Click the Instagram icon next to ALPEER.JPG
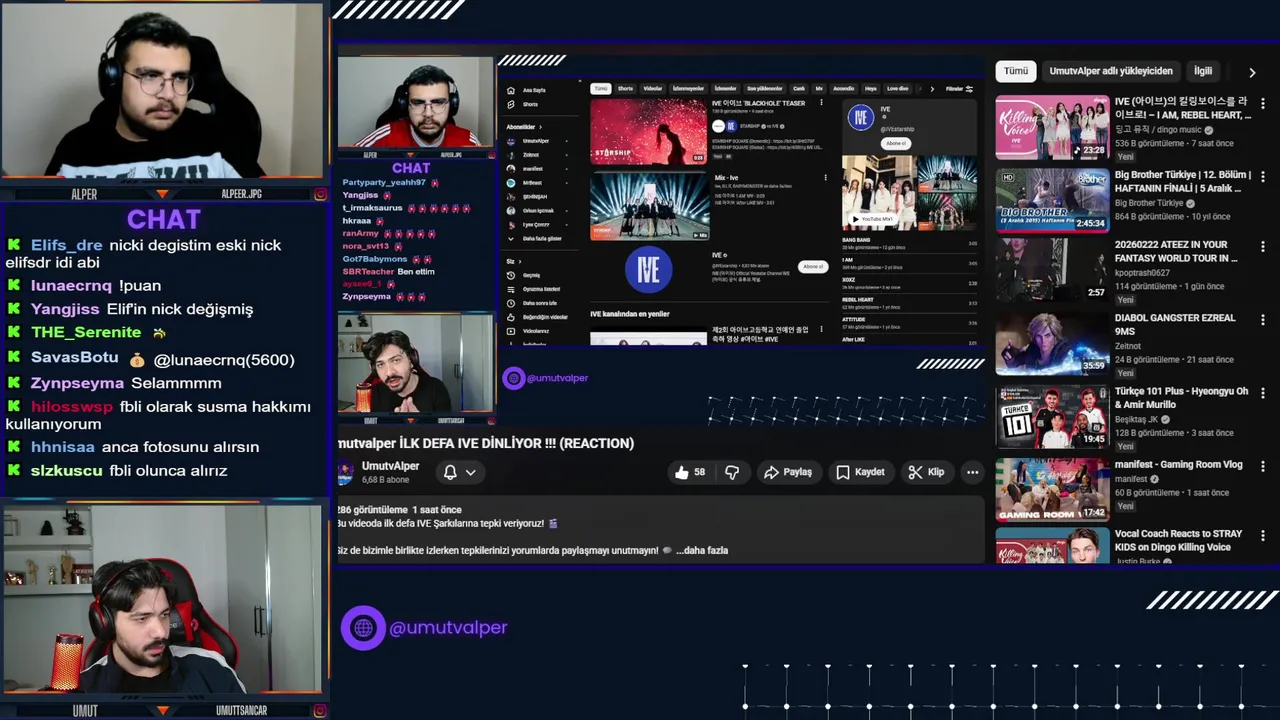The width and height of the screenshot is (1280, 720). pyautogui.click(x=320, y=194)
